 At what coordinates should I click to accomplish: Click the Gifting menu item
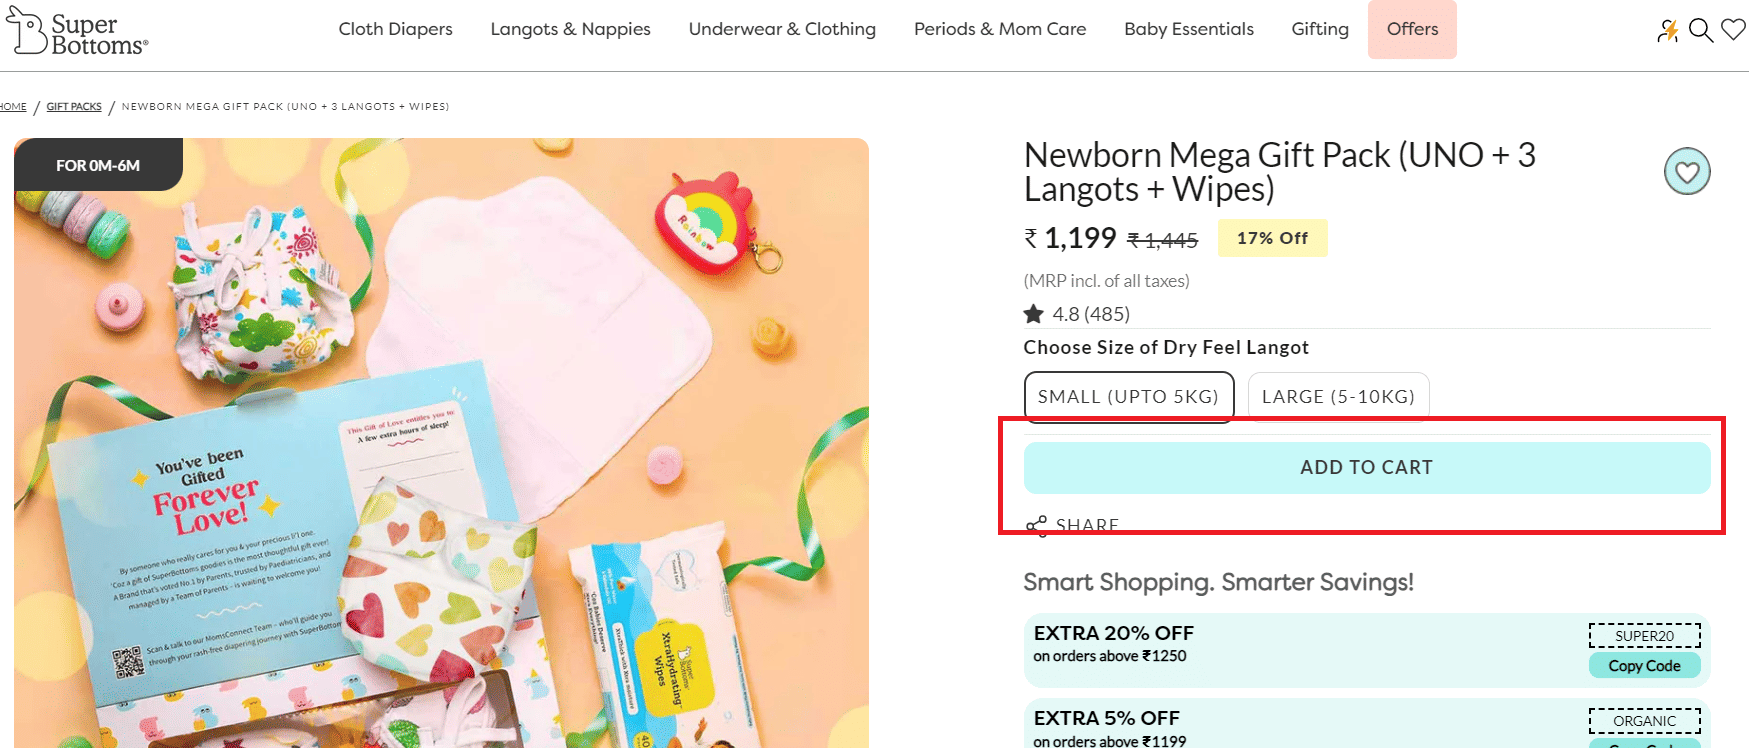click(x=1320, y=29)
